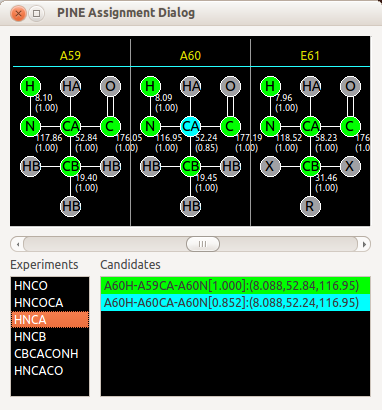382x410 pixels.
Task: Click the N atom node of A59
Action: point(30,126)
